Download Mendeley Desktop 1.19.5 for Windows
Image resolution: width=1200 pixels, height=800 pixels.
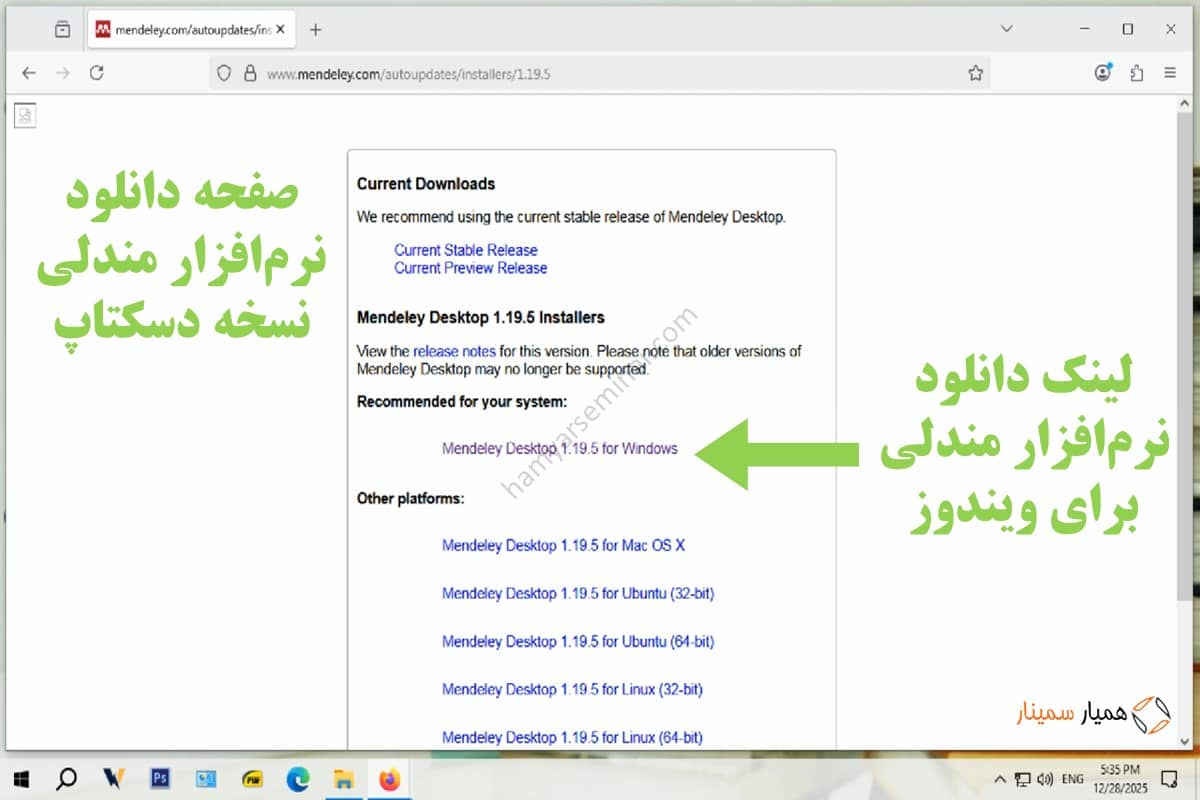pyautogui.click(x=560, y=449)
